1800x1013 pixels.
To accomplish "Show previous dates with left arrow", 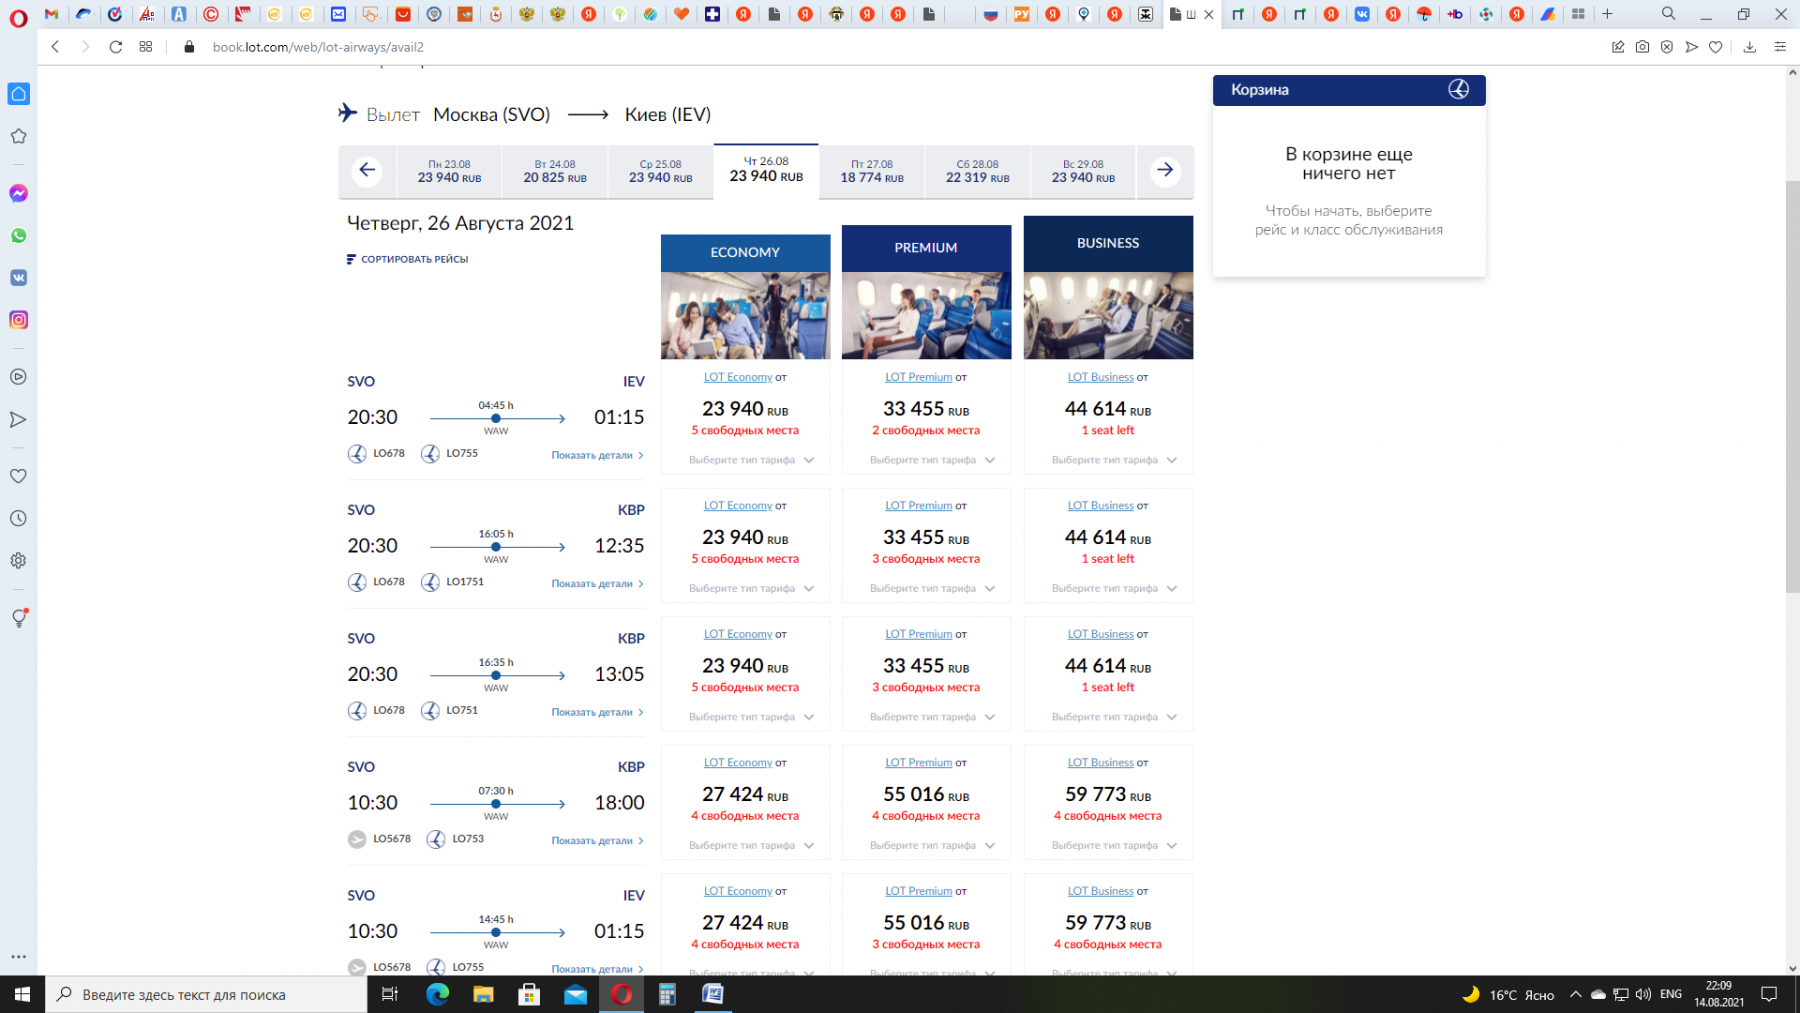I will 367,170.
